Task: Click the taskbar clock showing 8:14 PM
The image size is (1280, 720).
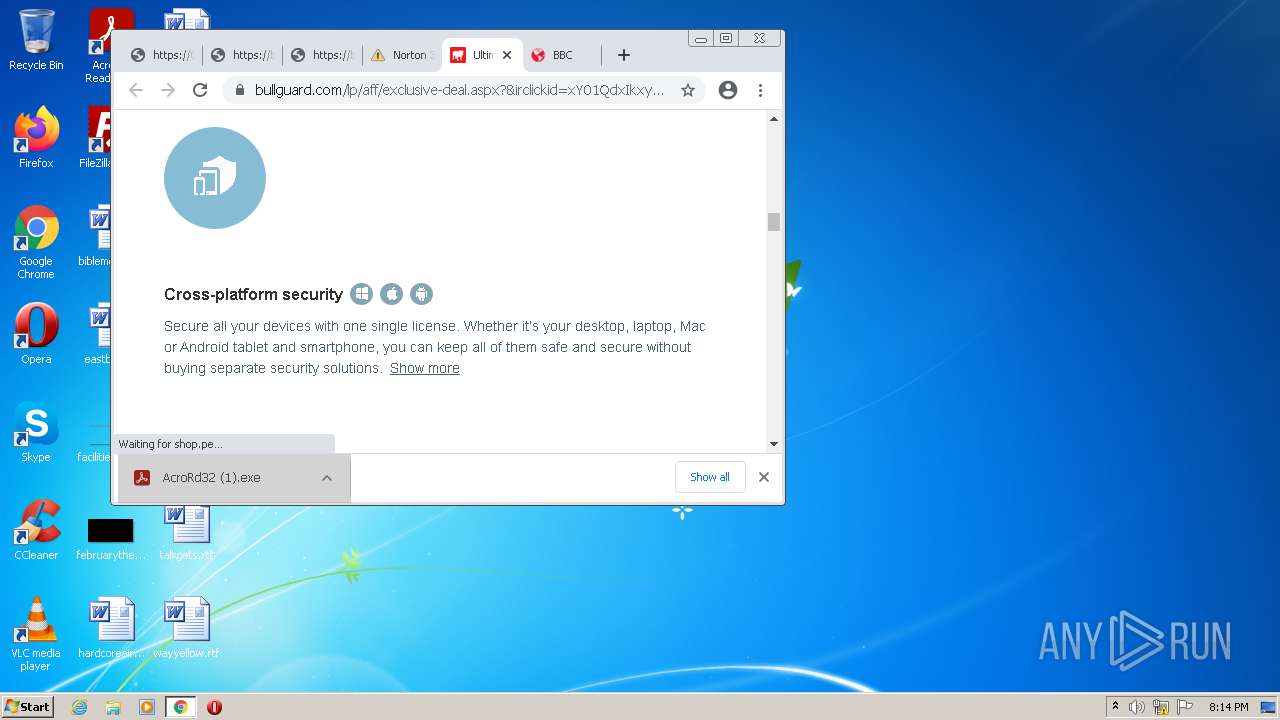Action: click(1228, 707)
